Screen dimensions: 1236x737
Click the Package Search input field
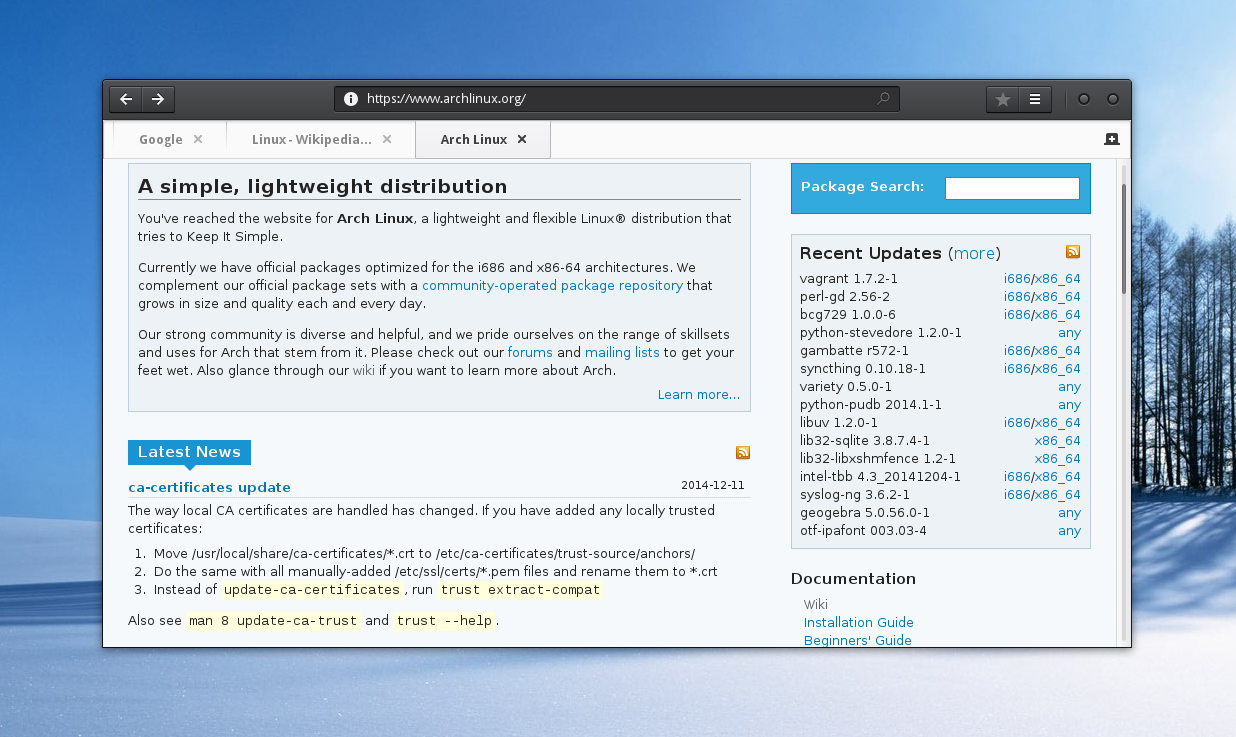coord(1012,188)
